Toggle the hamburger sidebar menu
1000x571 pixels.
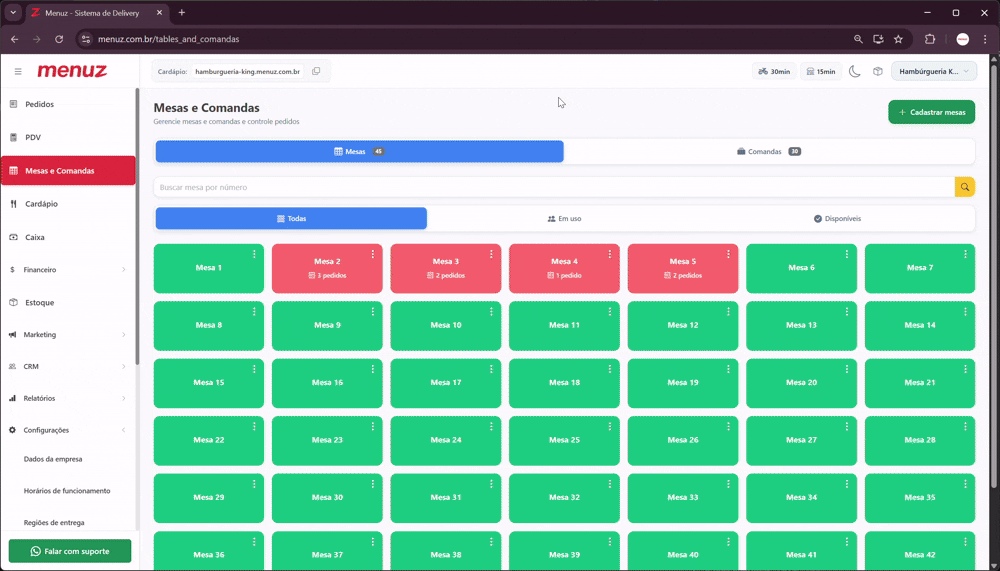18,71
